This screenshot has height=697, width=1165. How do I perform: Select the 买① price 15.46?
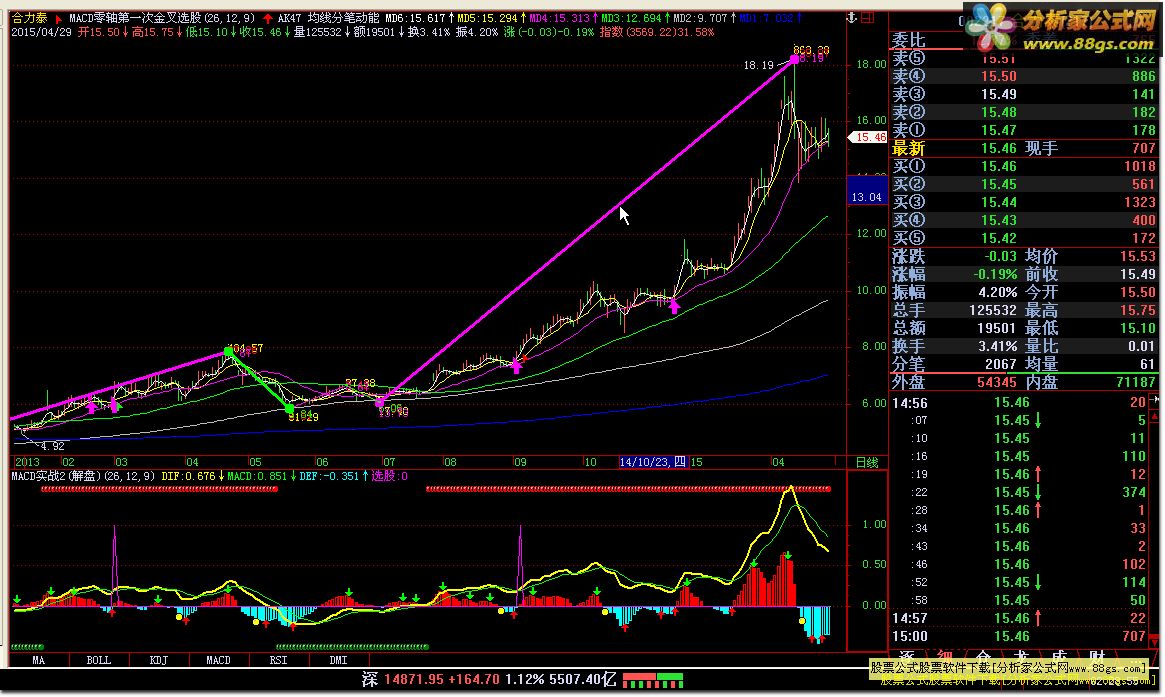[x=998, y=166]
